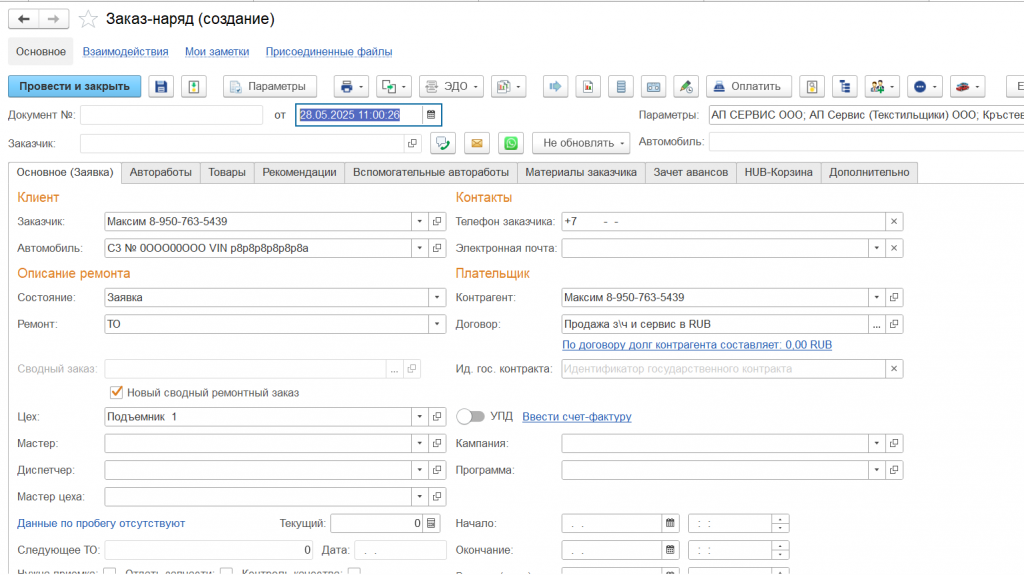Click the email envelope icon

tap(477, 143)
